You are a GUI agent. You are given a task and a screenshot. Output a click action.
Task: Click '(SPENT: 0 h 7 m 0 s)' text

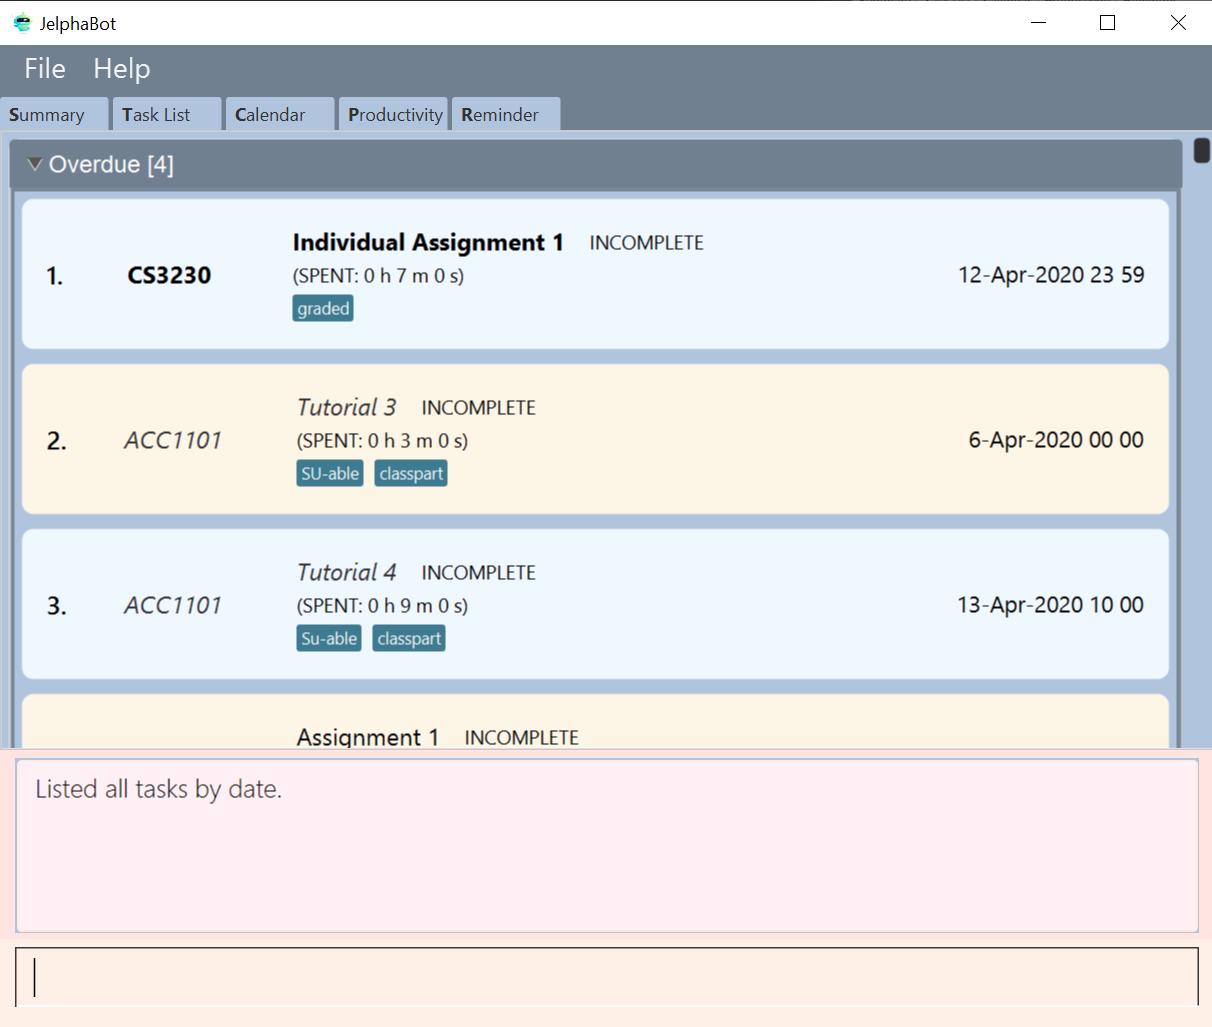[x=378, y=276]
